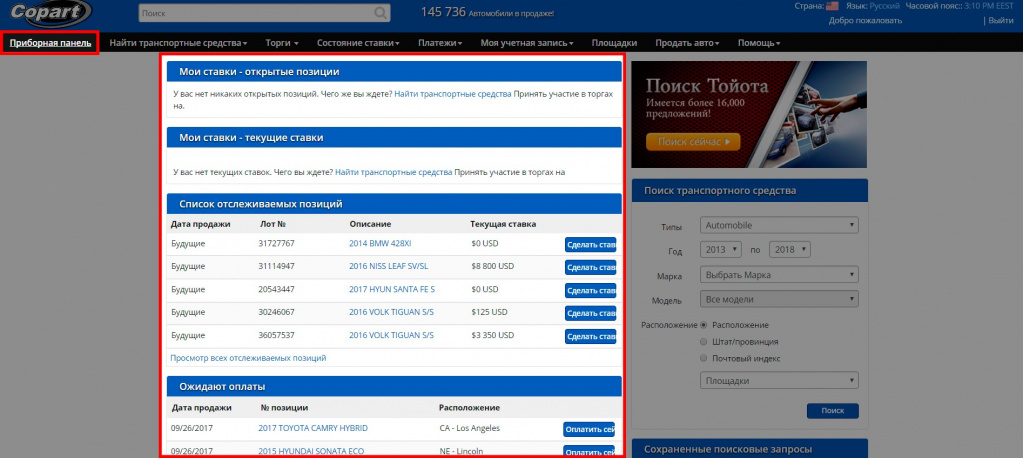The height and width of the screenshot is (458, 1023).
Task: Focus the Поиск search field
Action: point(264,13)
